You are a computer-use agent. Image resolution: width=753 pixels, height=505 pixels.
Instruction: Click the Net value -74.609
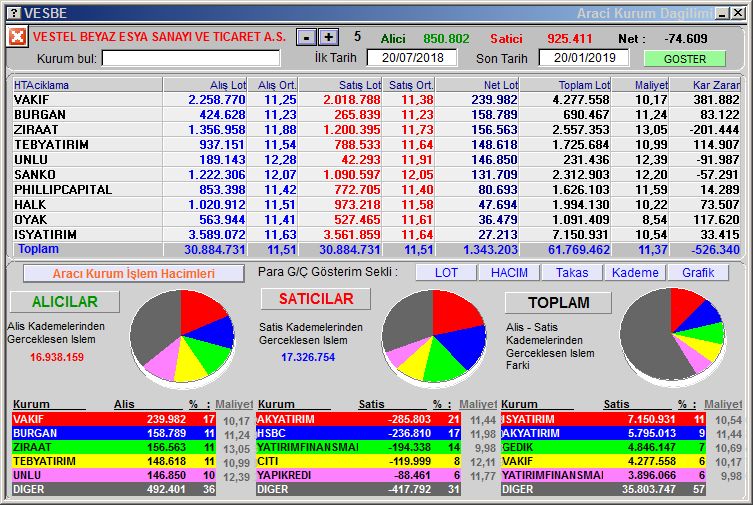point(686,38)
